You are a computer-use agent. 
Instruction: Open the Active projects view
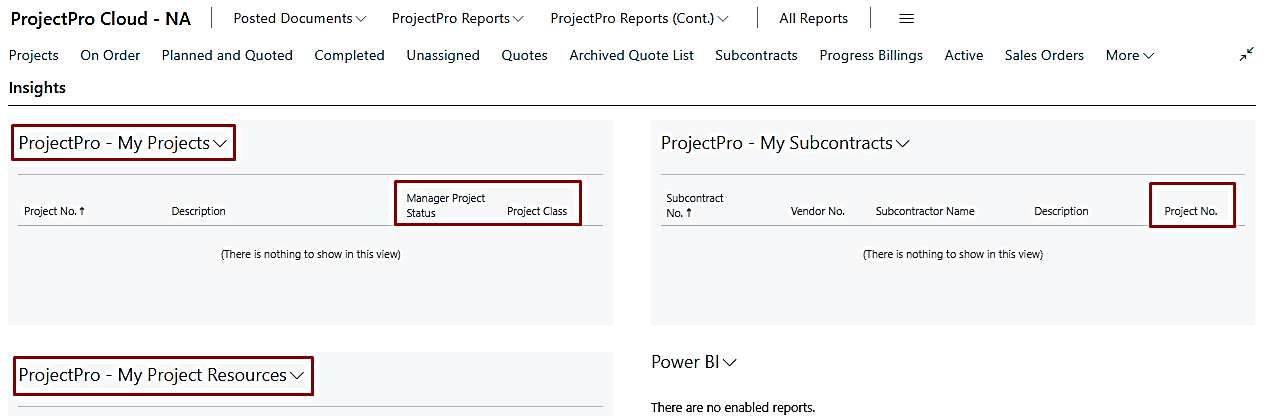tap(964, 56)
